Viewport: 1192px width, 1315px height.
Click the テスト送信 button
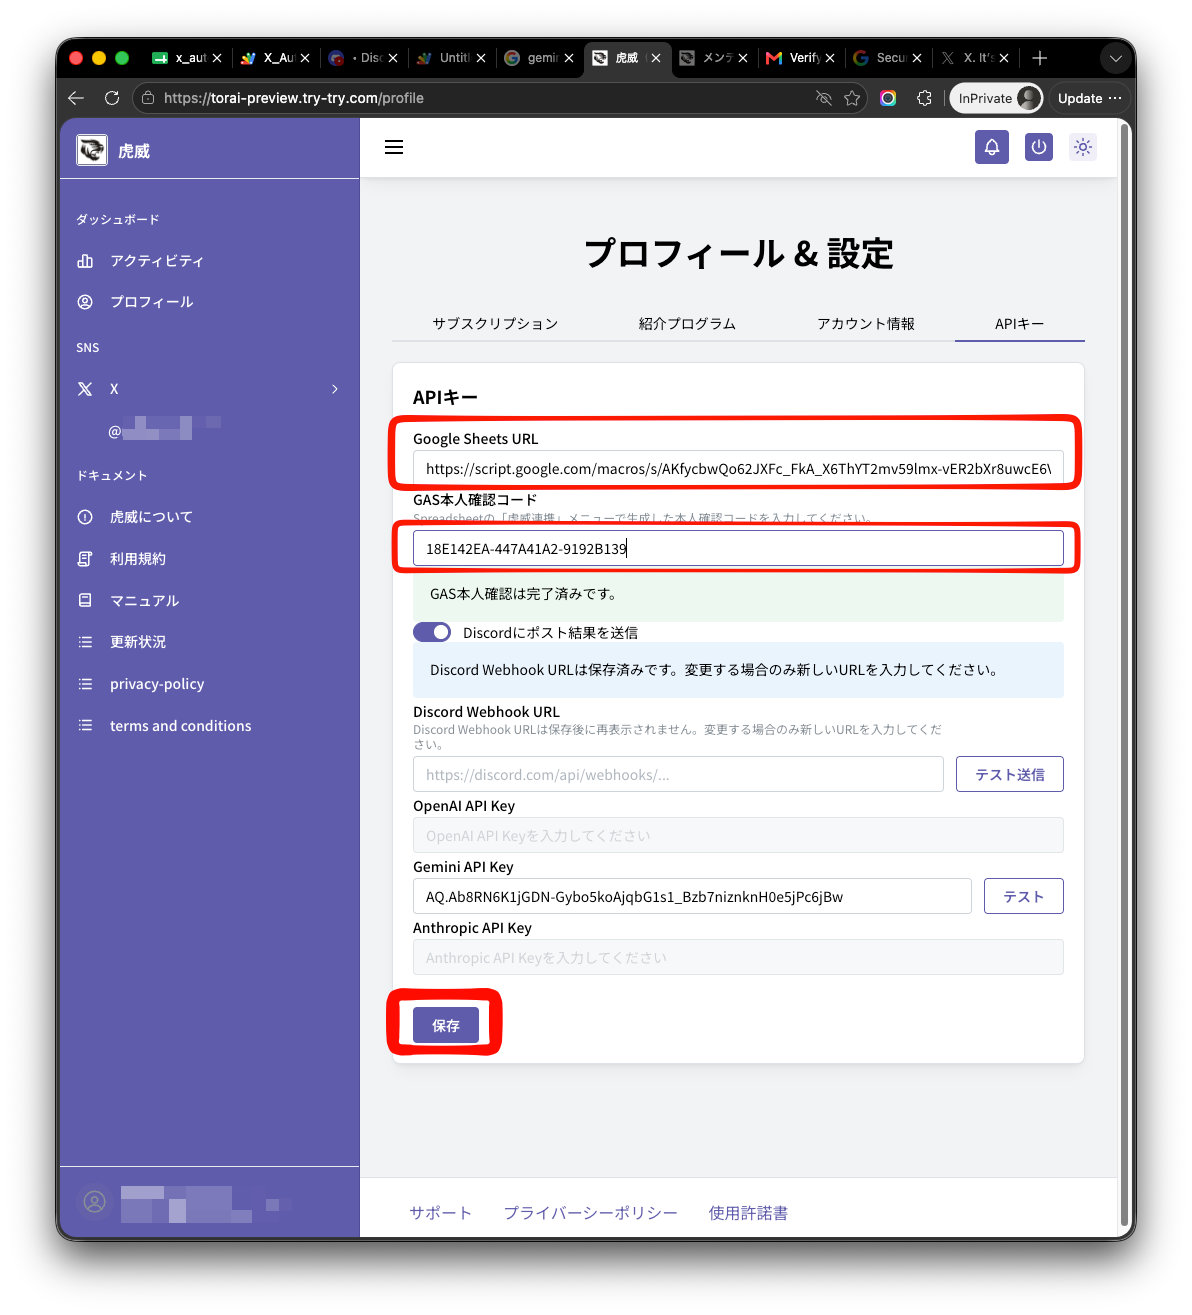point(1010,774)
